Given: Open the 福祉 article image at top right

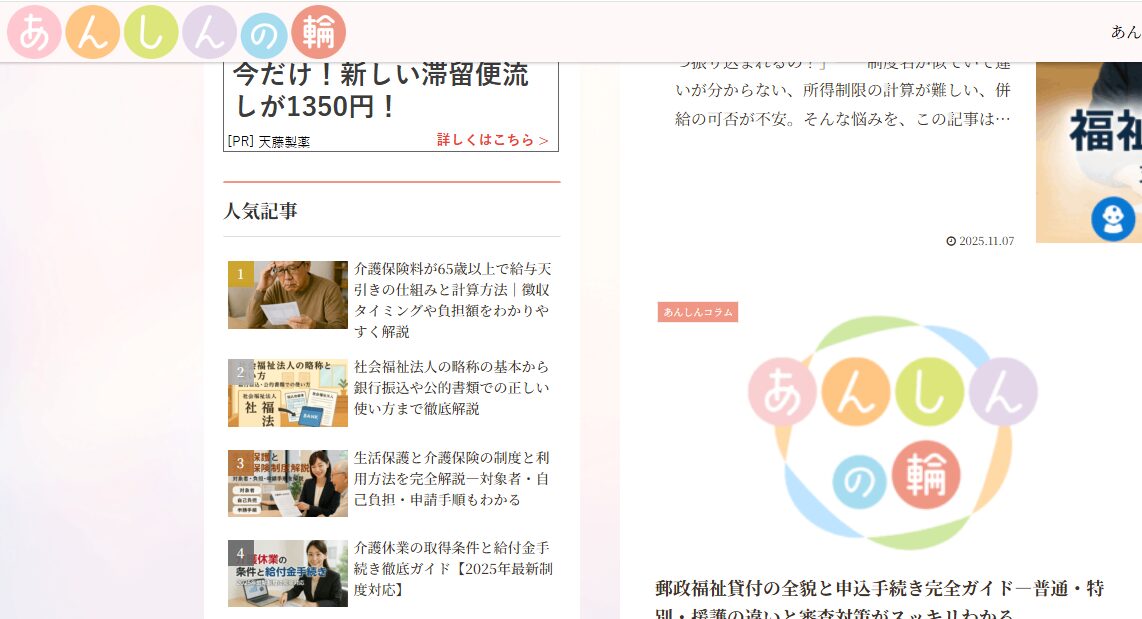Looking at the screenshot, I should pos(1088,150).
